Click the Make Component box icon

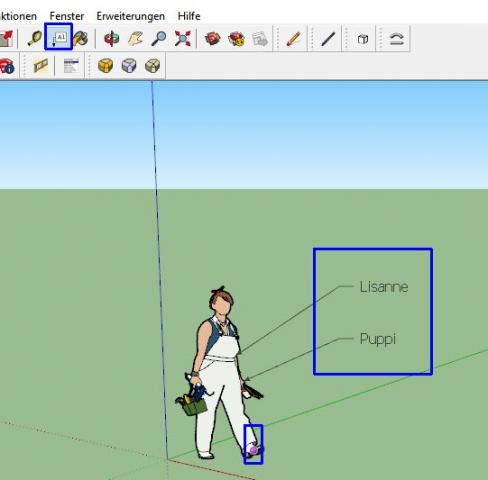tap(363, 39)
